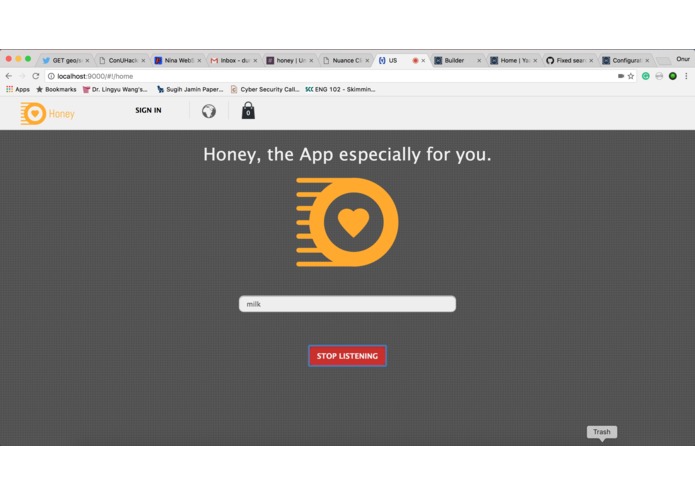Switch to the ConUHack tab
The image size is (695, 494).
tap(121, 60)
